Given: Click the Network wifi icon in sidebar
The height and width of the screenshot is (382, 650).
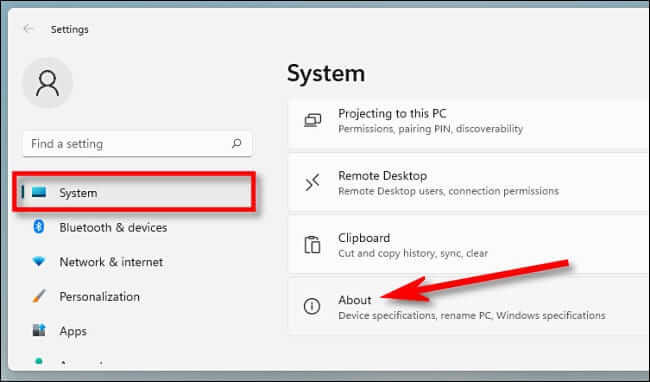Looking at the screenshot, I should (x=39, y=261).
